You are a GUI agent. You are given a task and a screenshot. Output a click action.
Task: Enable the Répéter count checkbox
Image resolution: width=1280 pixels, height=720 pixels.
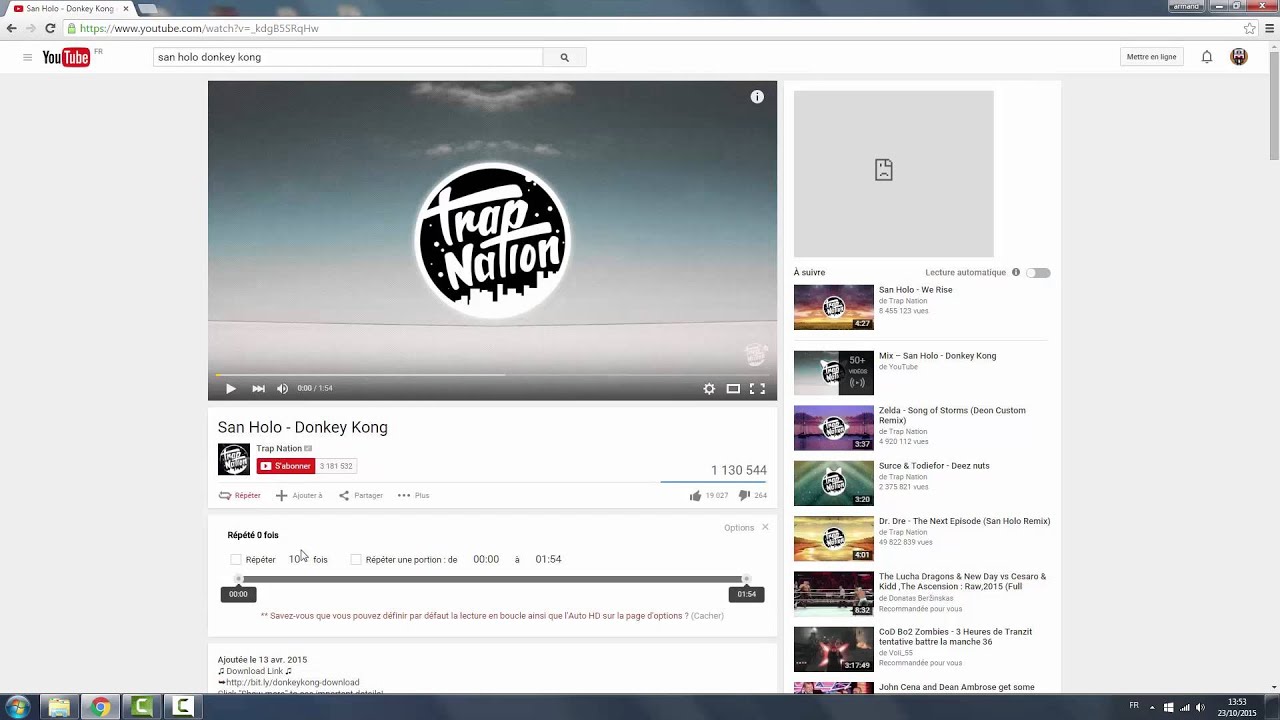point(236,560)
